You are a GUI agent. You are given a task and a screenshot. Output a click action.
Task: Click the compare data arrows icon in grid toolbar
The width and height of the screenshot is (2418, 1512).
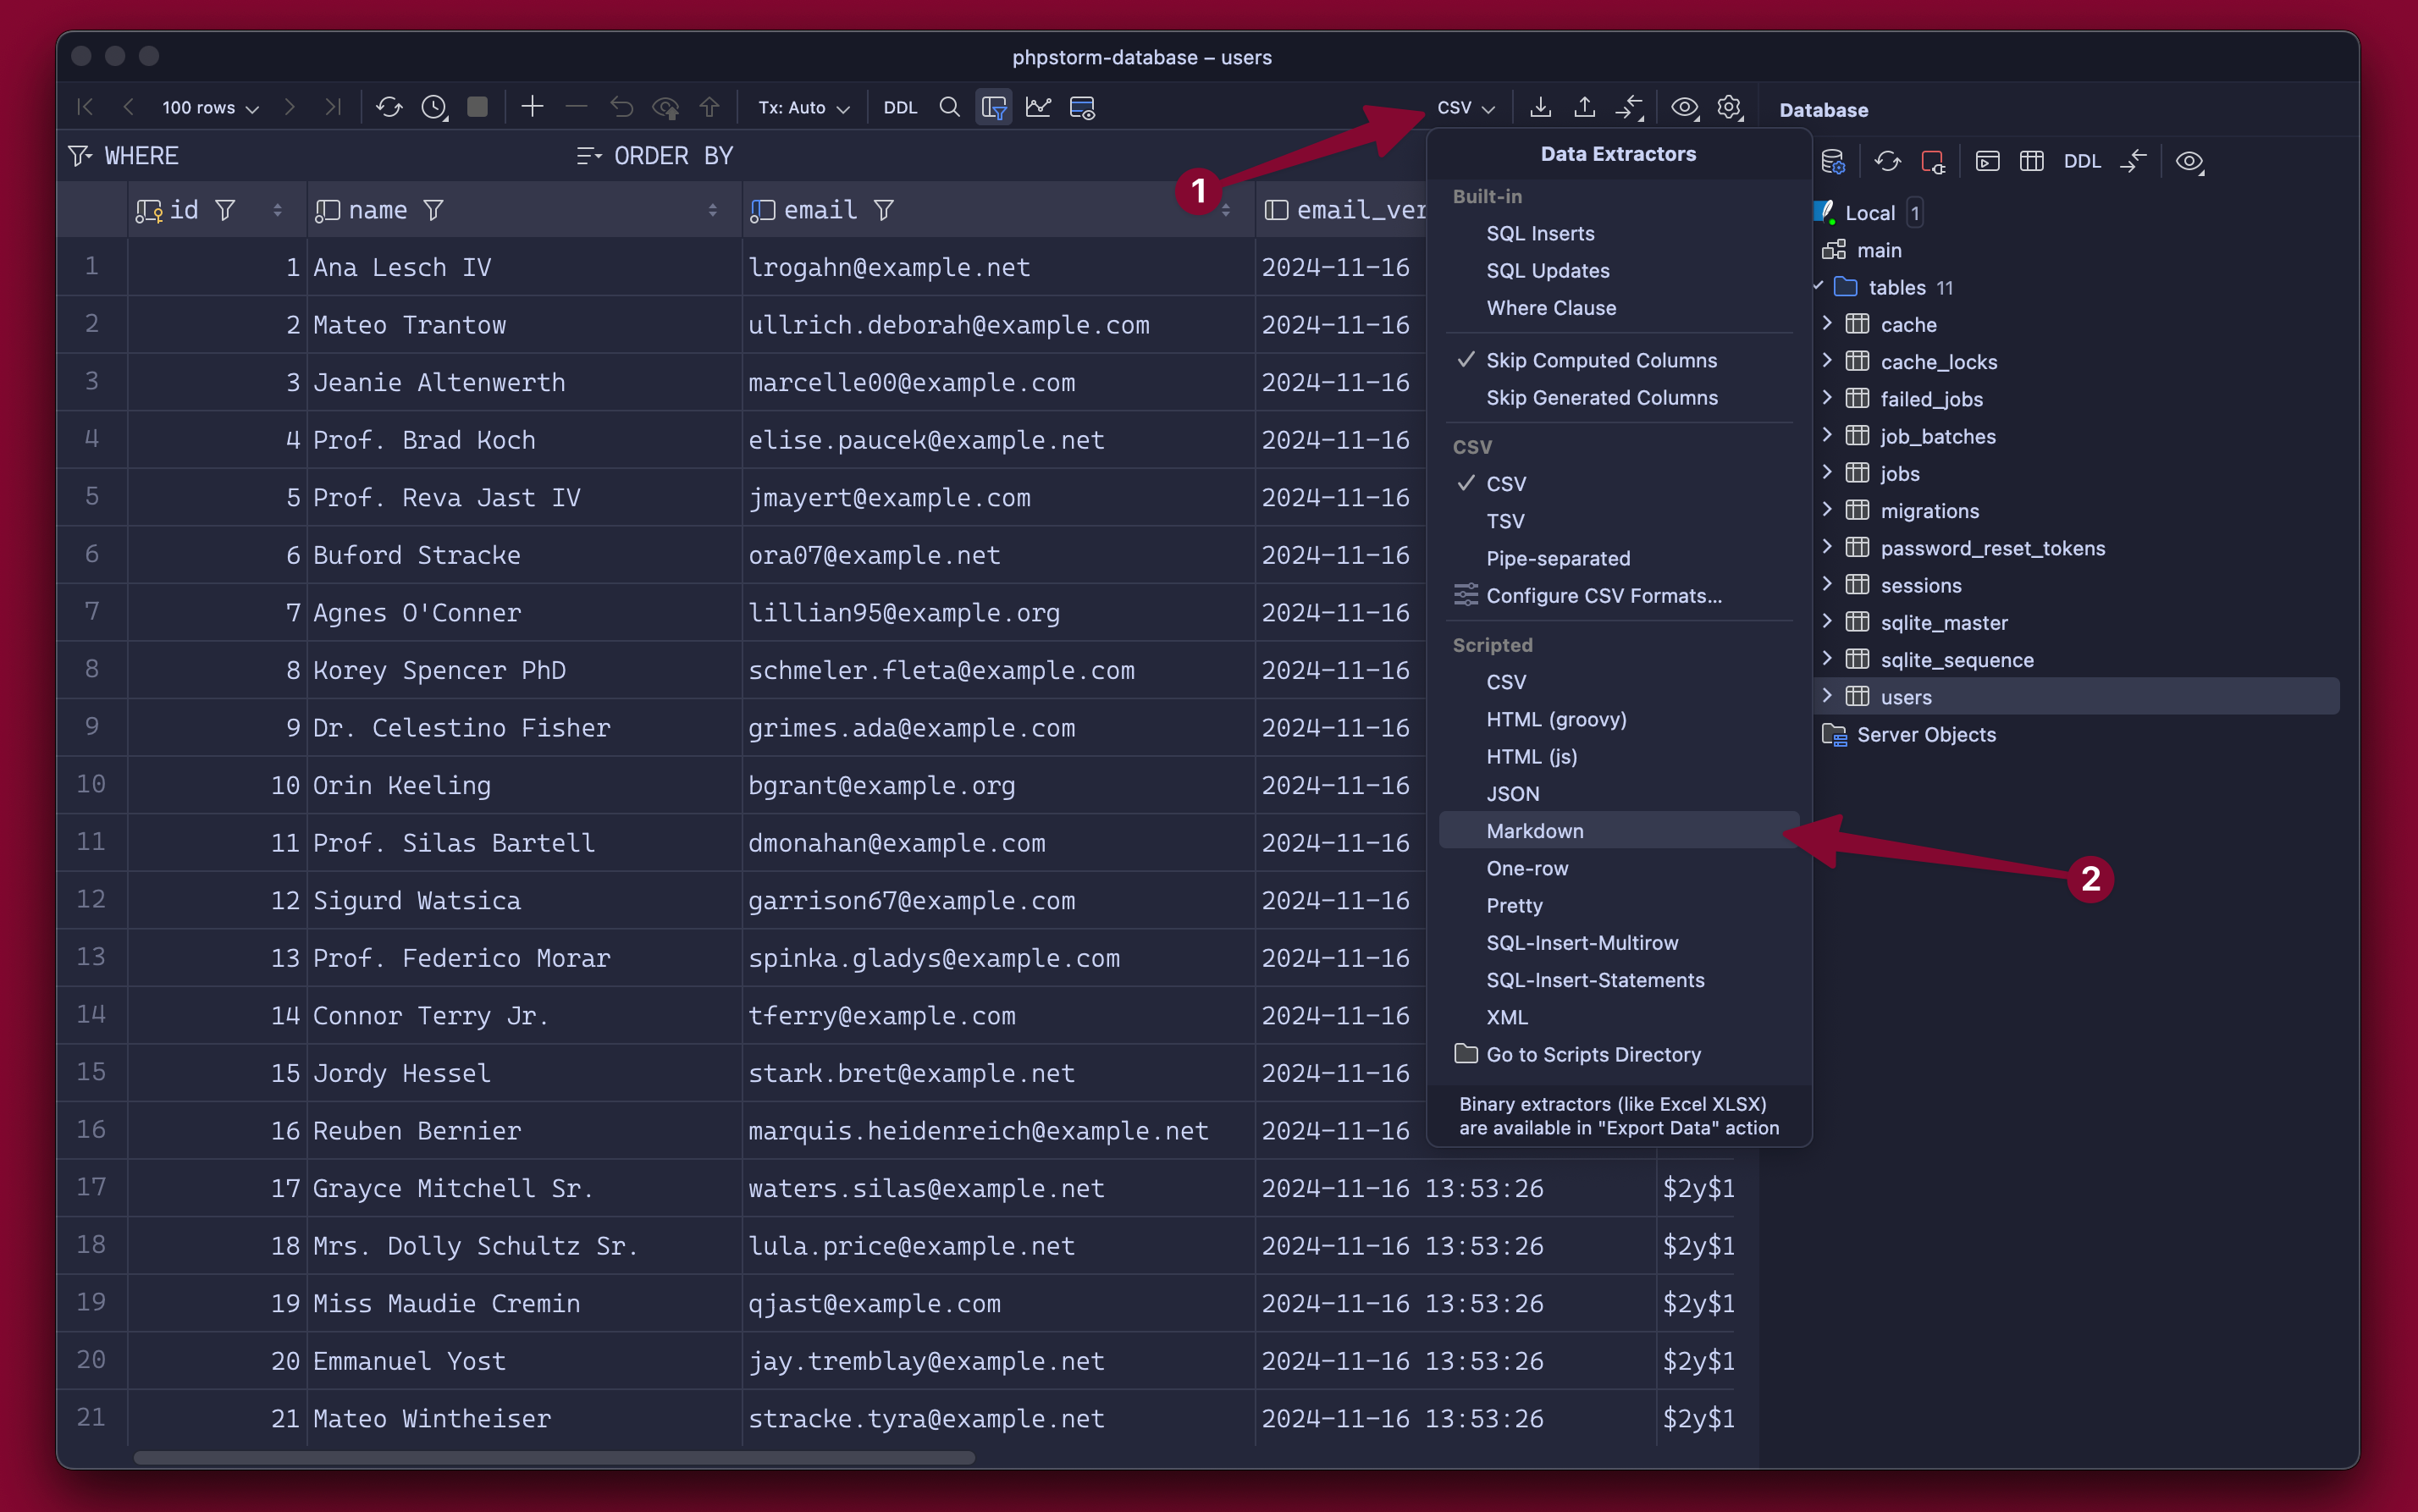(1629, 107)
